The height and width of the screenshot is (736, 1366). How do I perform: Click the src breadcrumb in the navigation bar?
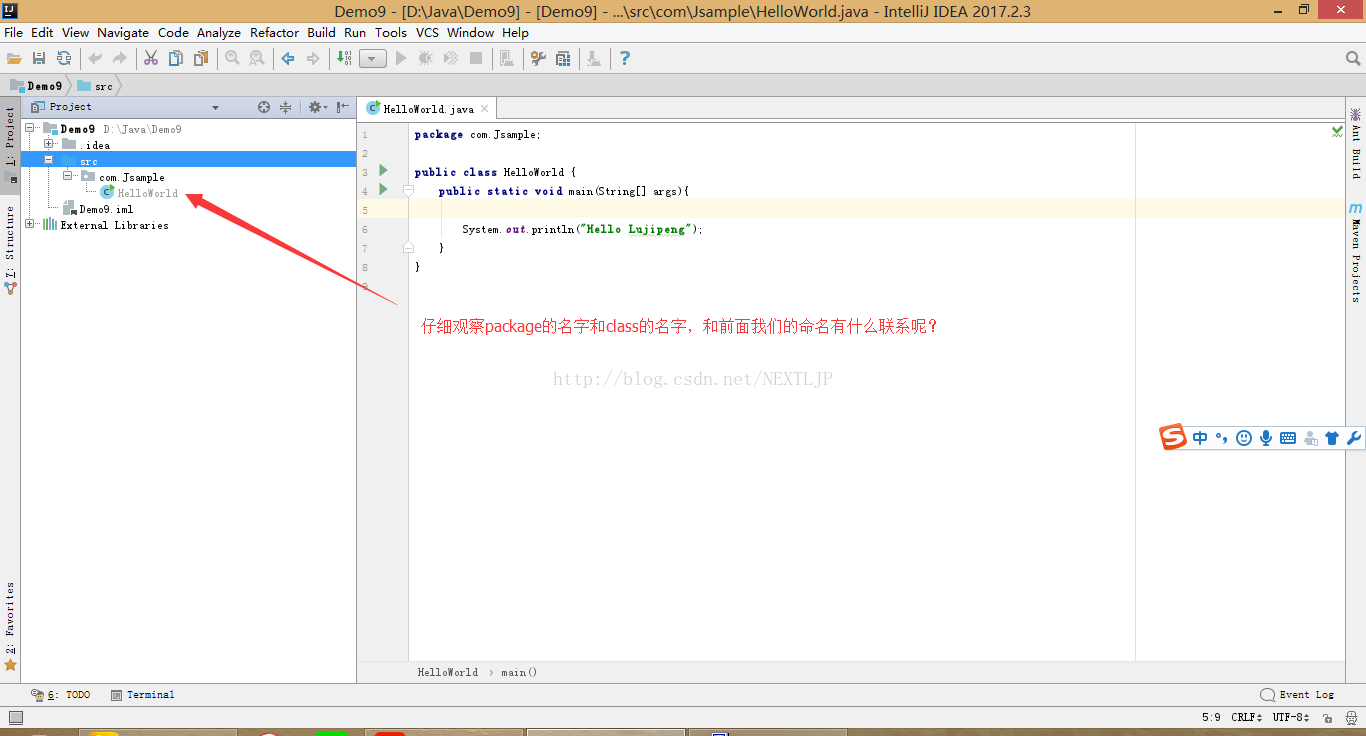(x=95, y=86)
